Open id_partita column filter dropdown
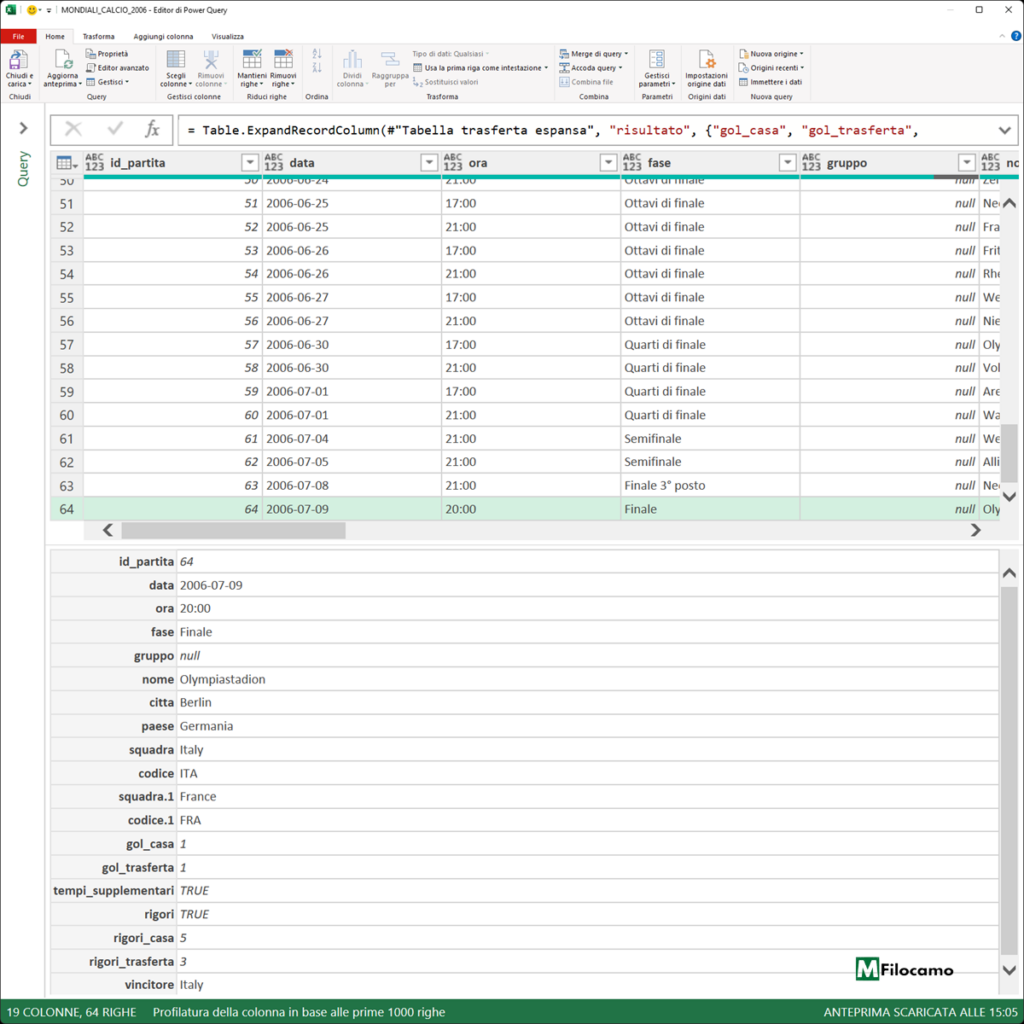 coord(250,163)
